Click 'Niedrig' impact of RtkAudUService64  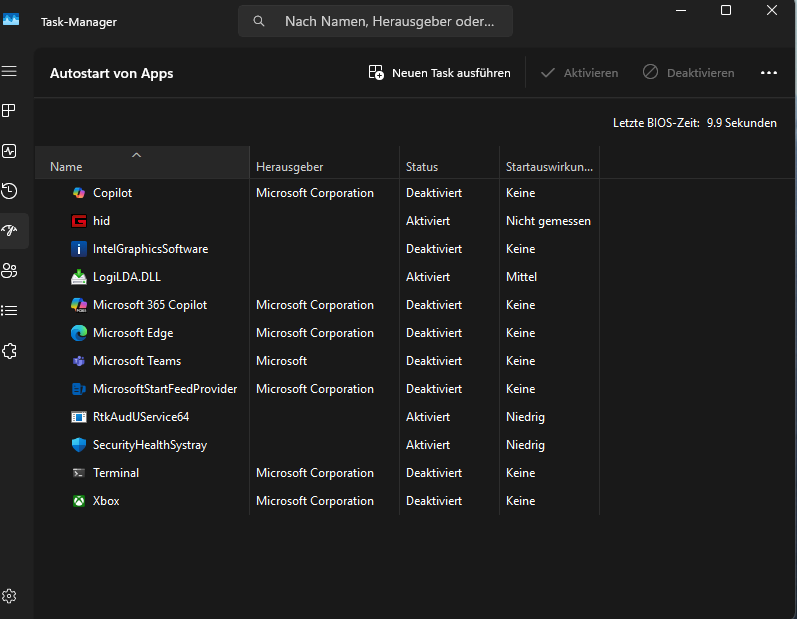tap(526, 417)
